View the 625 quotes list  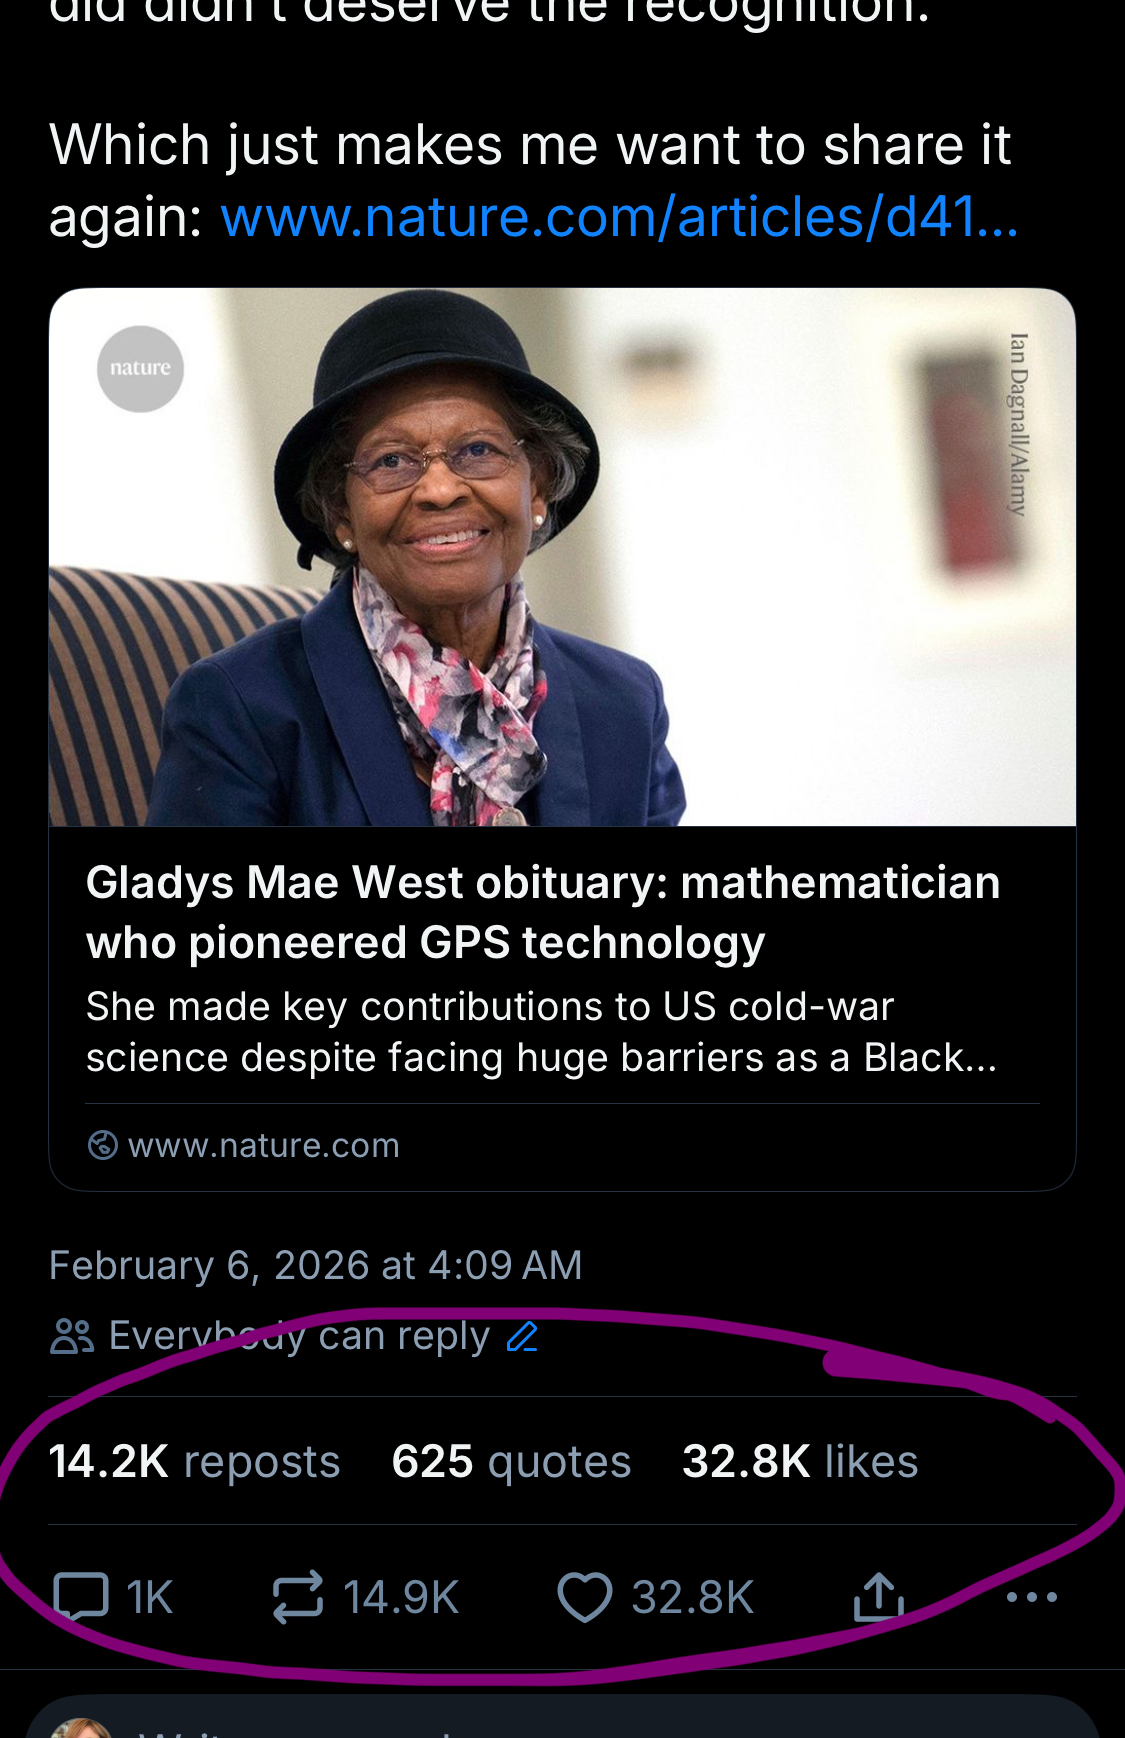[511, 1461]
